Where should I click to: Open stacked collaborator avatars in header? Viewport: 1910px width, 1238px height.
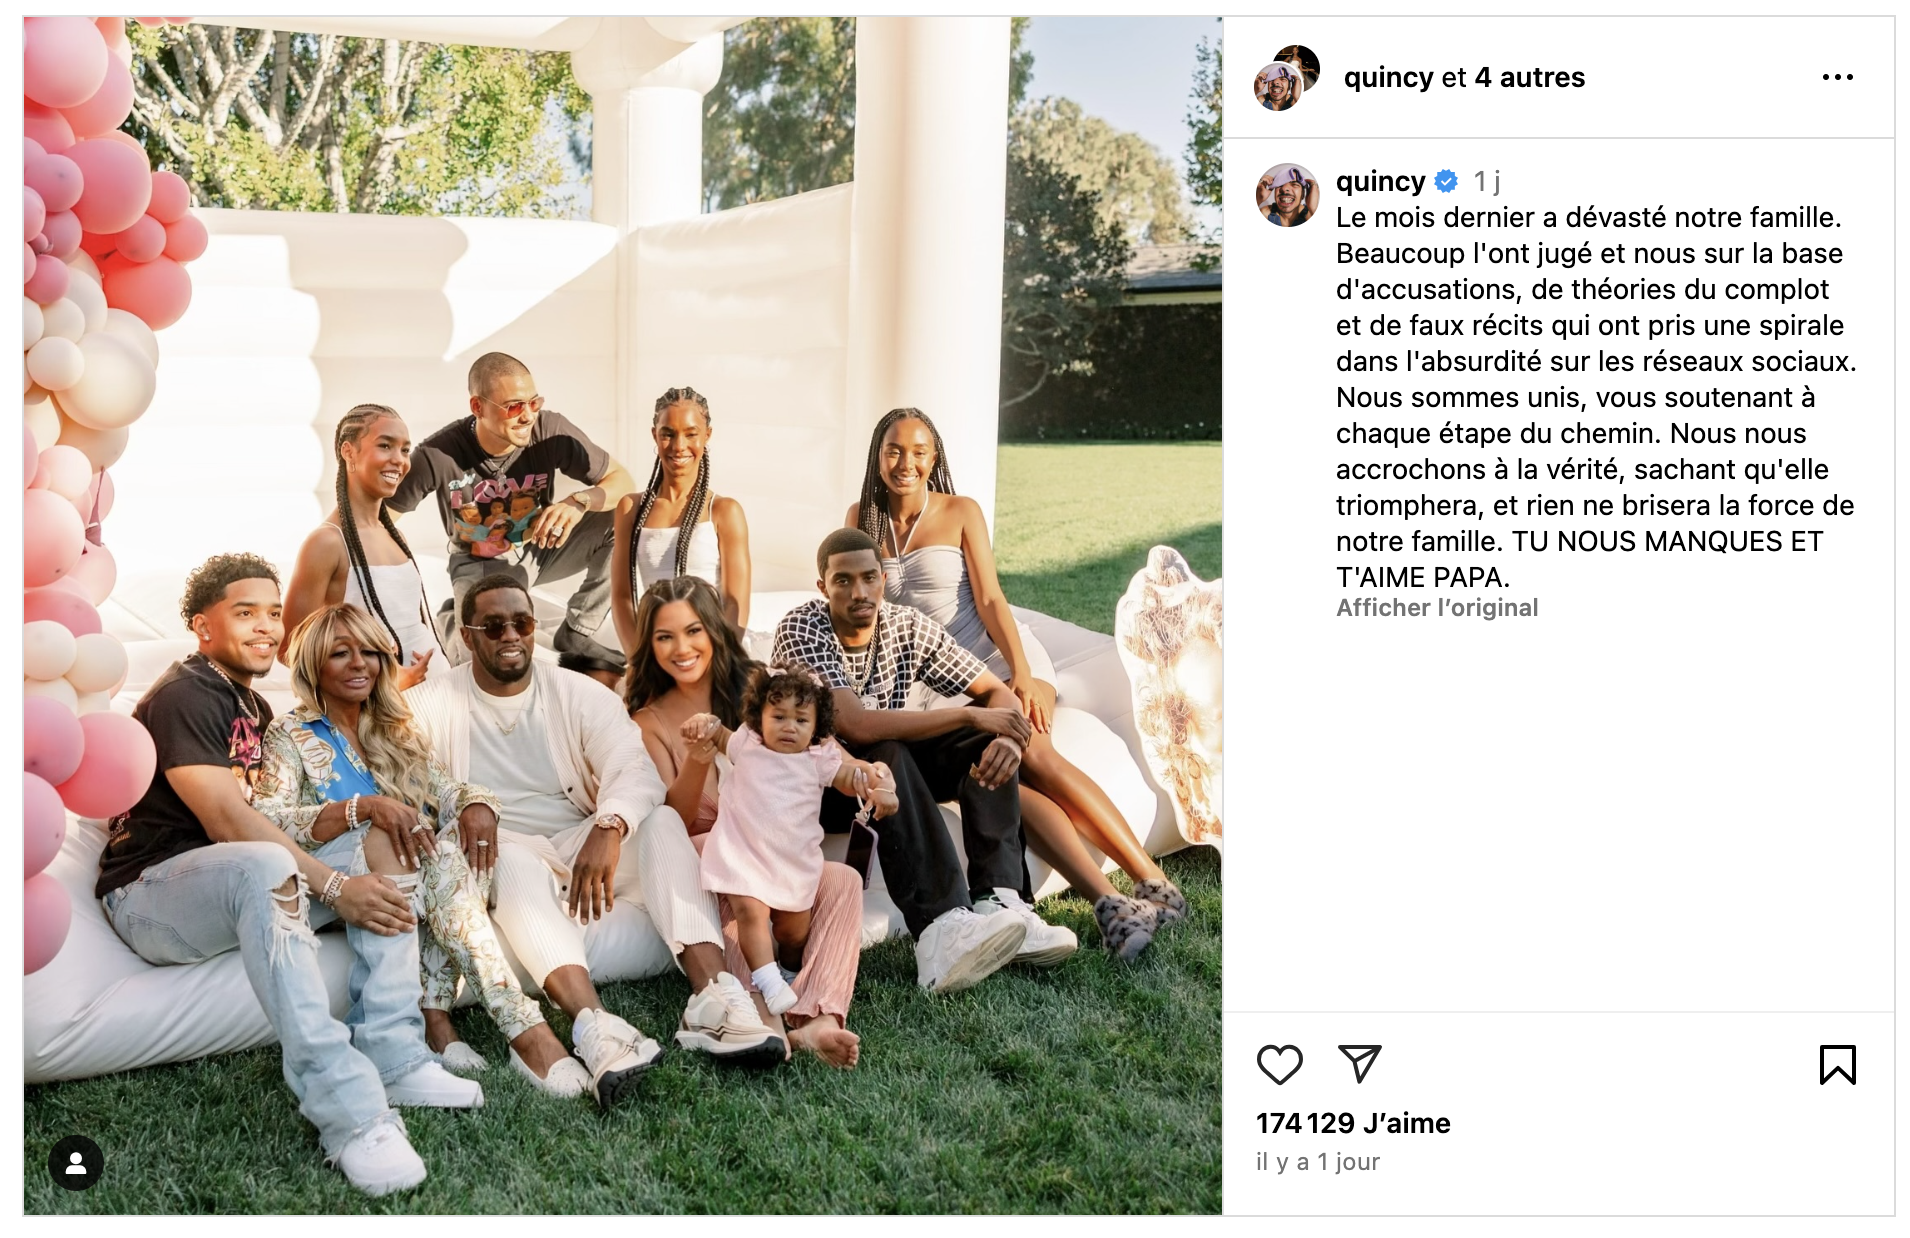(x=1287, y=77)
